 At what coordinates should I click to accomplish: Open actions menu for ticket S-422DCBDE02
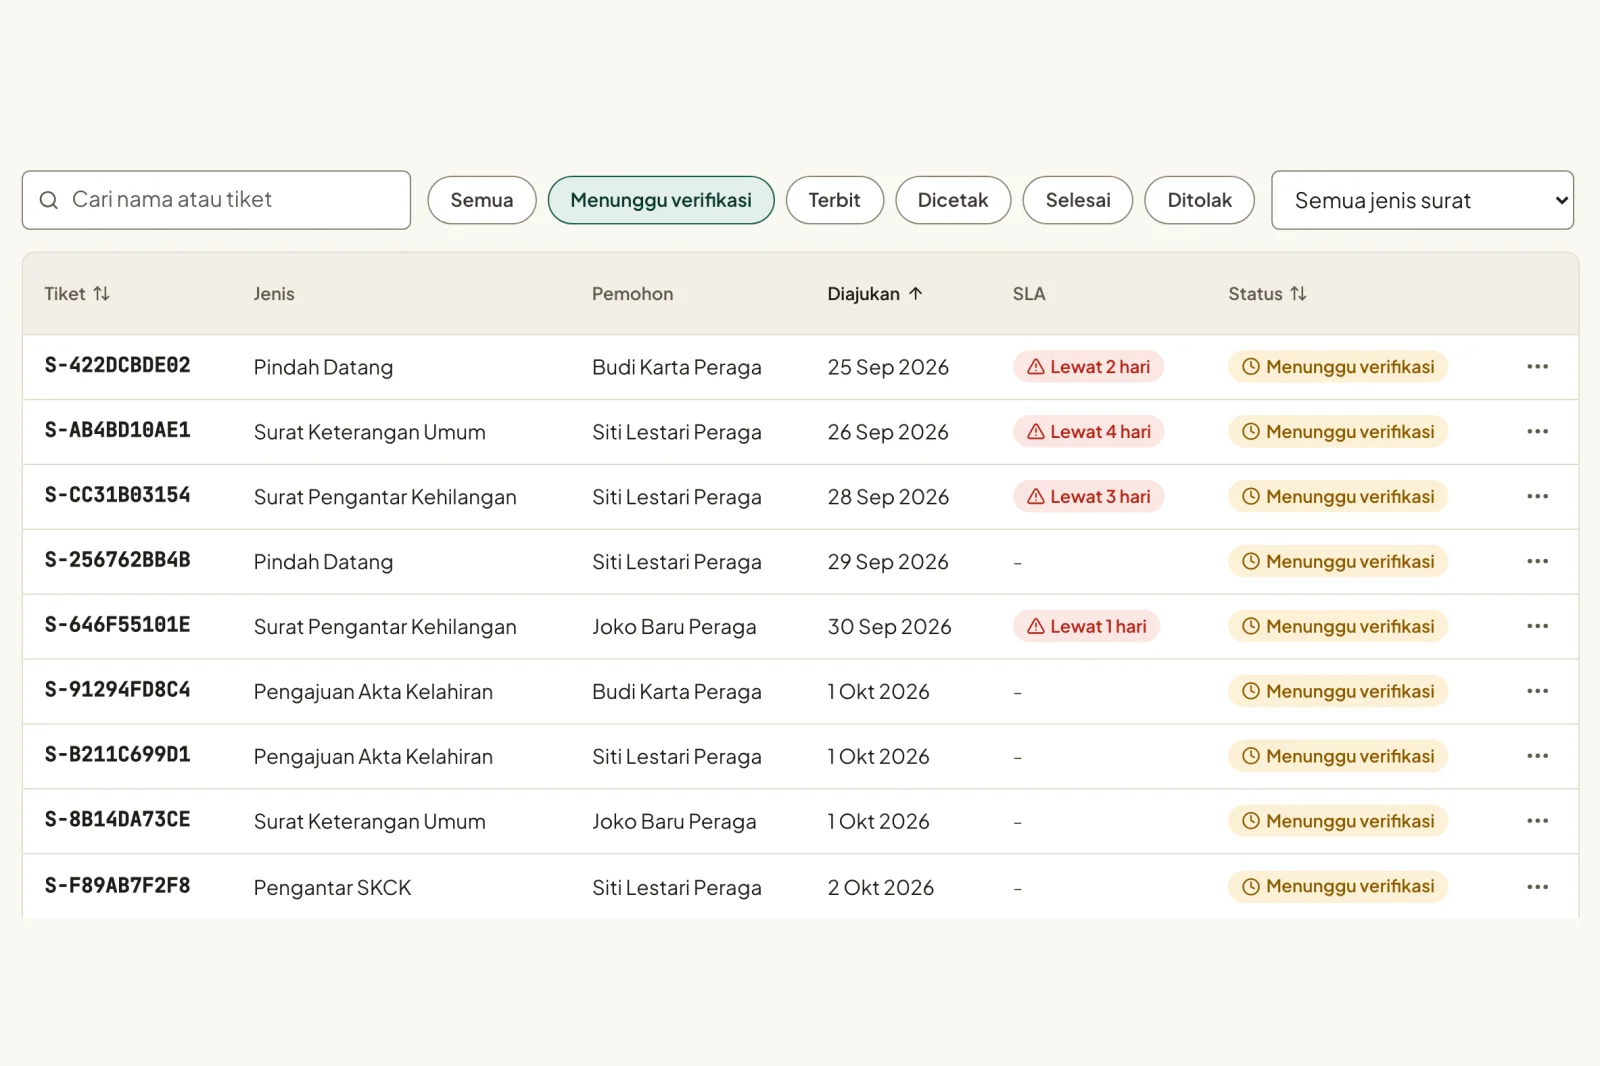point(1537,367)
